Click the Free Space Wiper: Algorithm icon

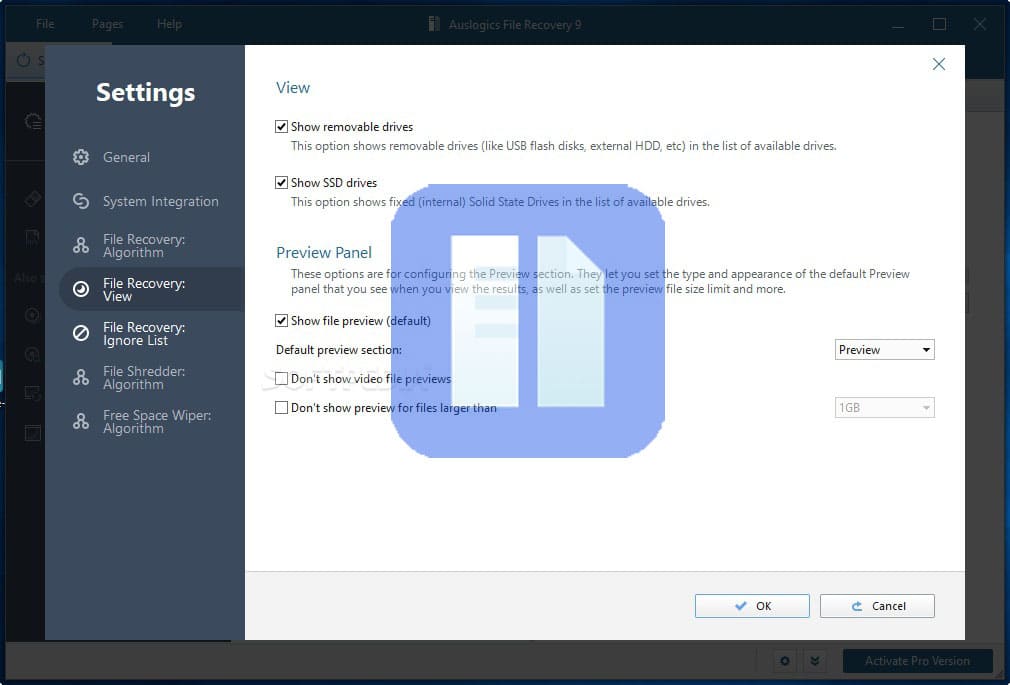[81, 421]
